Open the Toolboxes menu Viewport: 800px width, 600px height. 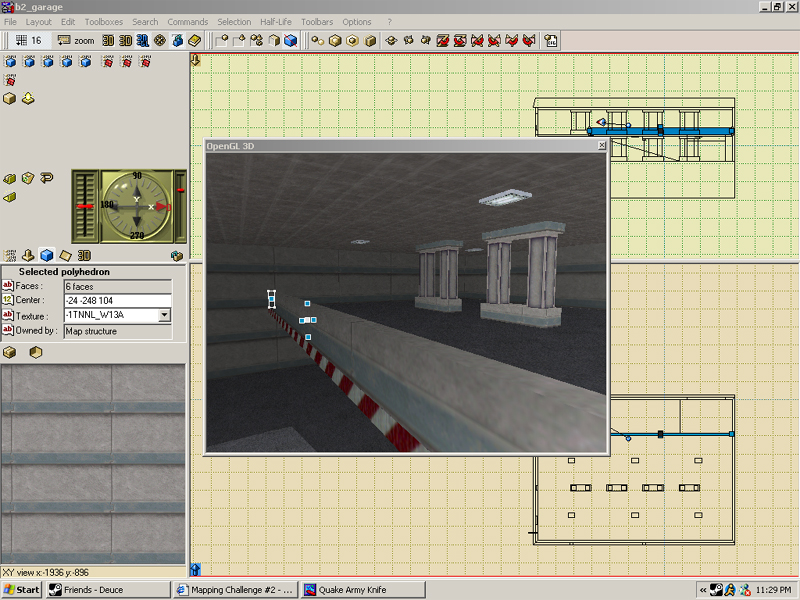[x=105, y=22]
